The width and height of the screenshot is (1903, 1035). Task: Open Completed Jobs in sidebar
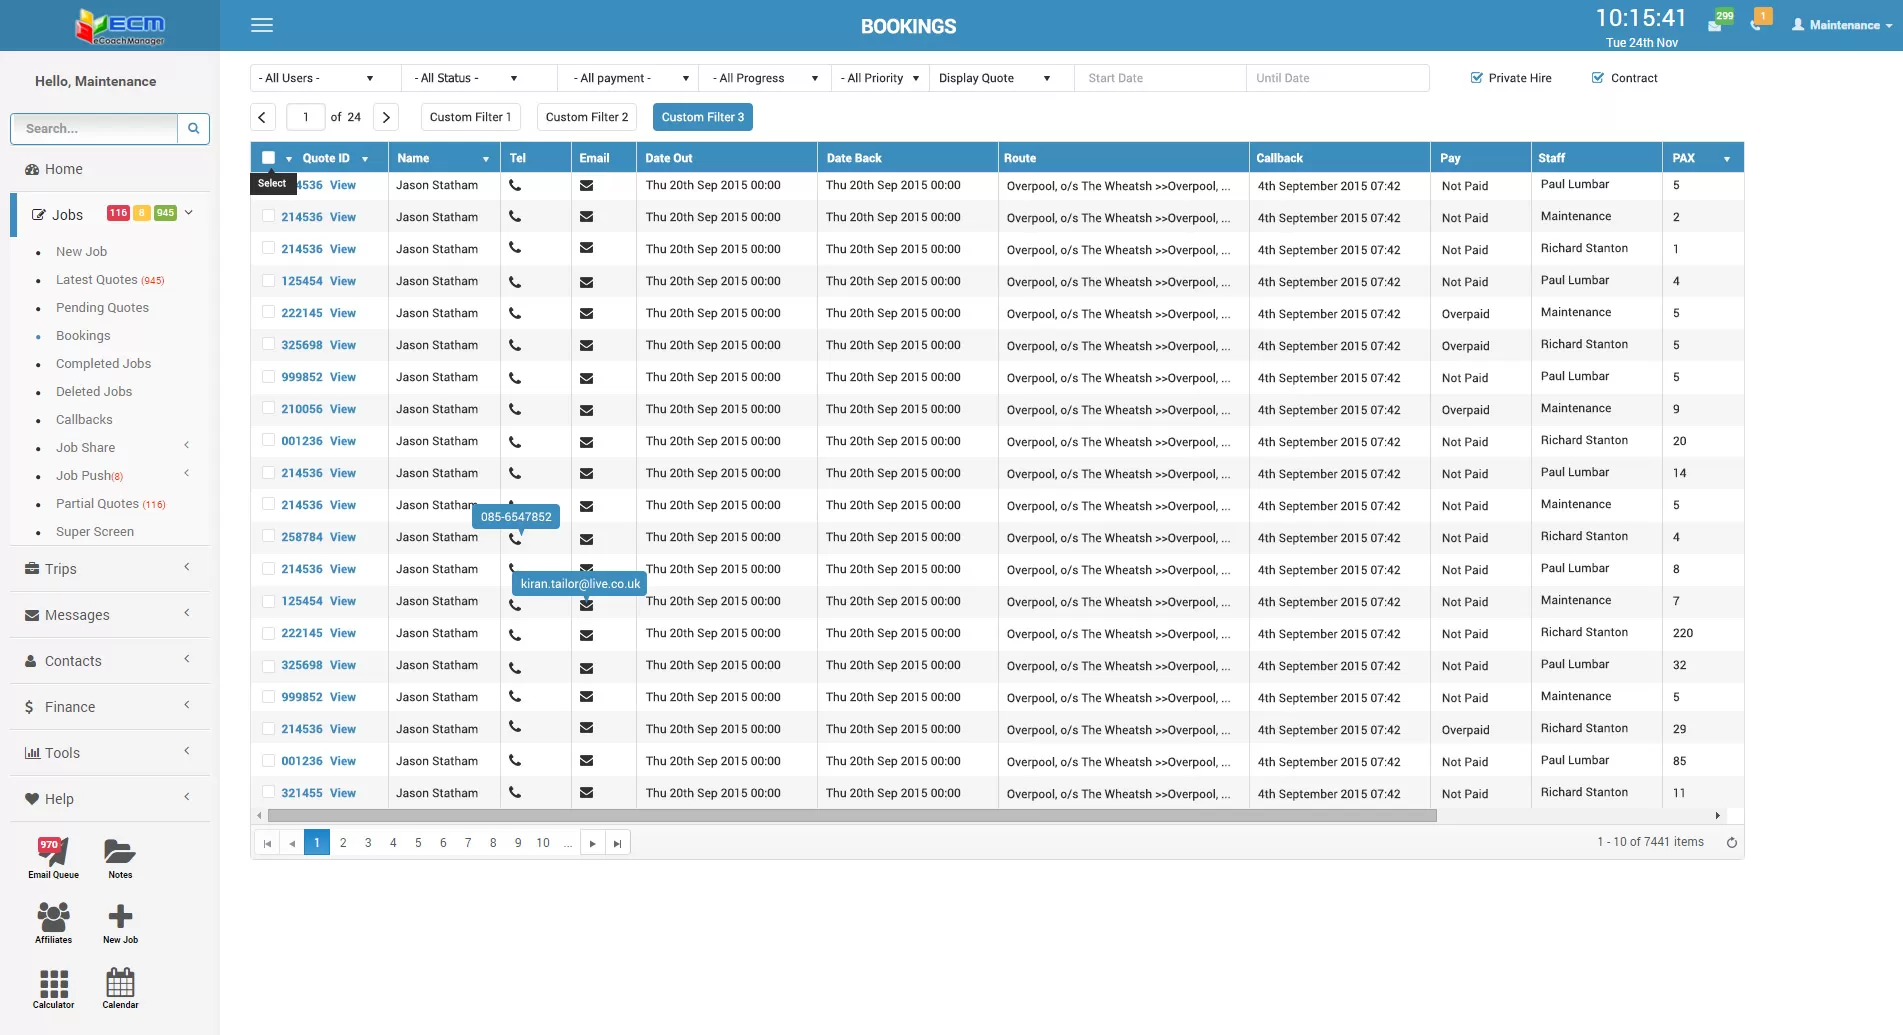103,364
